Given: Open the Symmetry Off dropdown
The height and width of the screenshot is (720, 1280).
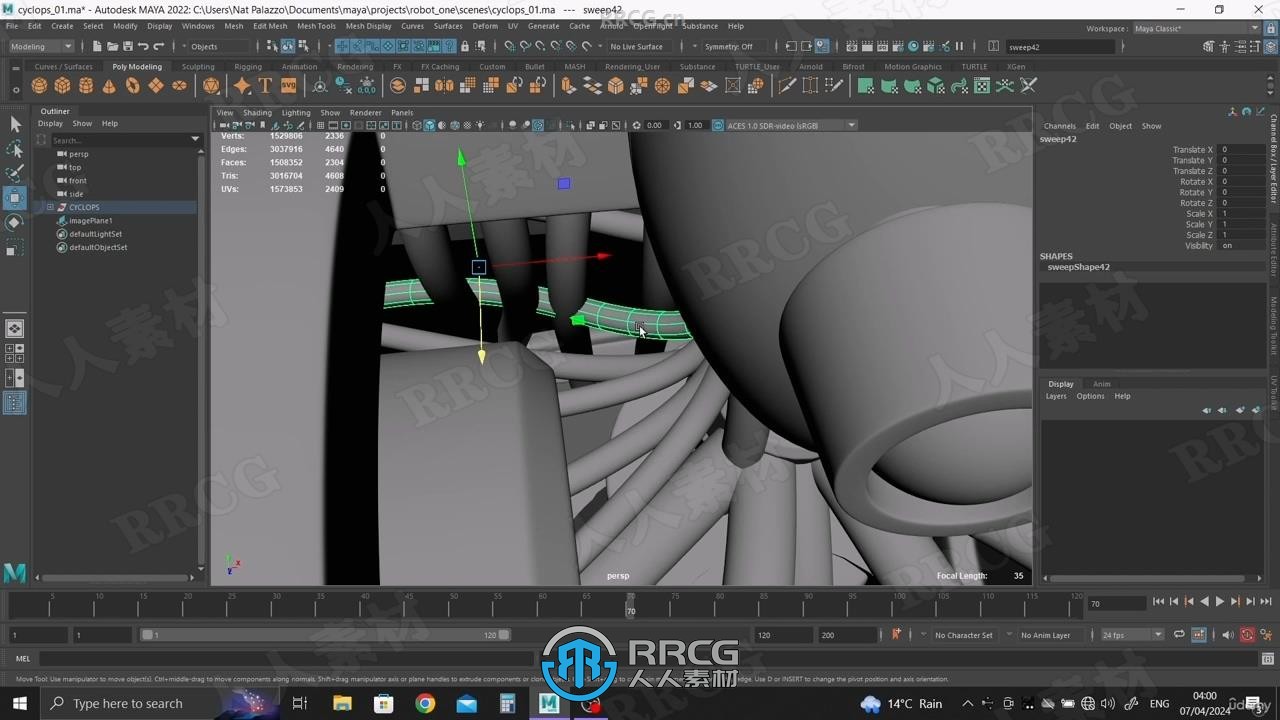Looking at the screenshot, I should click(733, 46).
